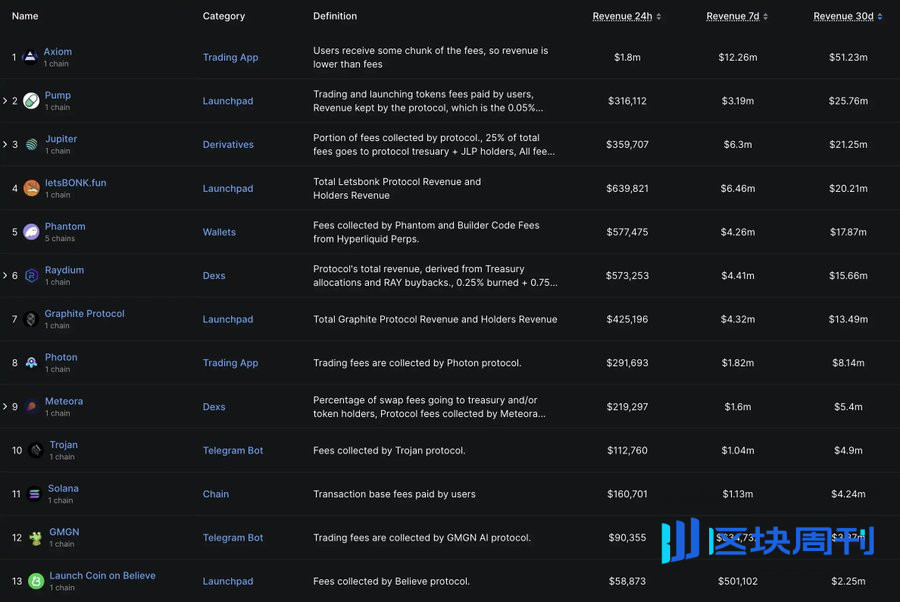Click the Phantom wallet ghost logo
This screenshot has width=900, height=602.
point(31,232)
